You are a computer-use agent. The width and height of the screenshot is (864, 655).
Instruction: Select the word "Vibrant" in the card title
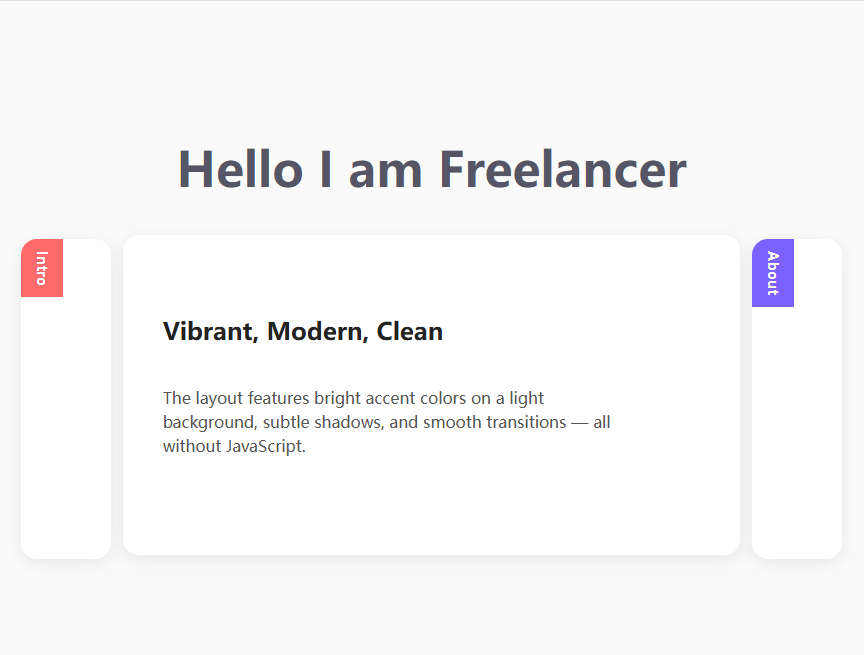(x=207, y=331)
